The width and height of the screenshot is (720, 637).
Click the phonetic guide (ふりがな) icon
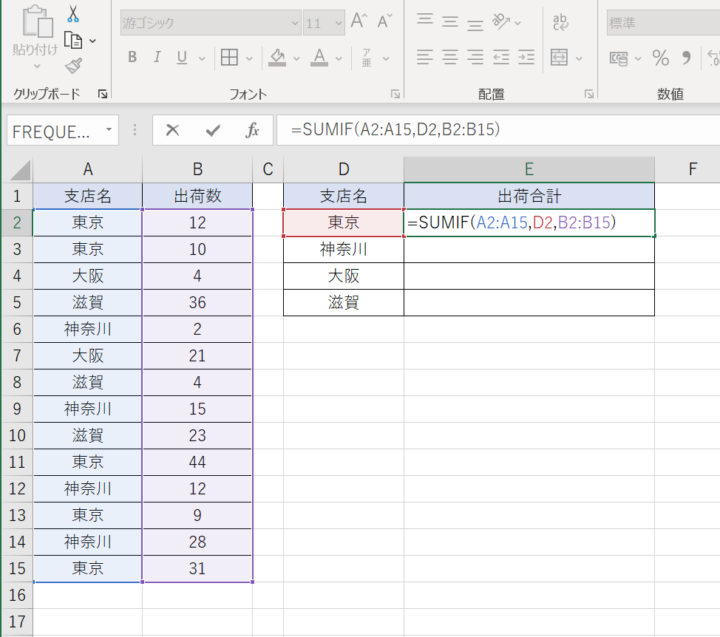[366, 58]
